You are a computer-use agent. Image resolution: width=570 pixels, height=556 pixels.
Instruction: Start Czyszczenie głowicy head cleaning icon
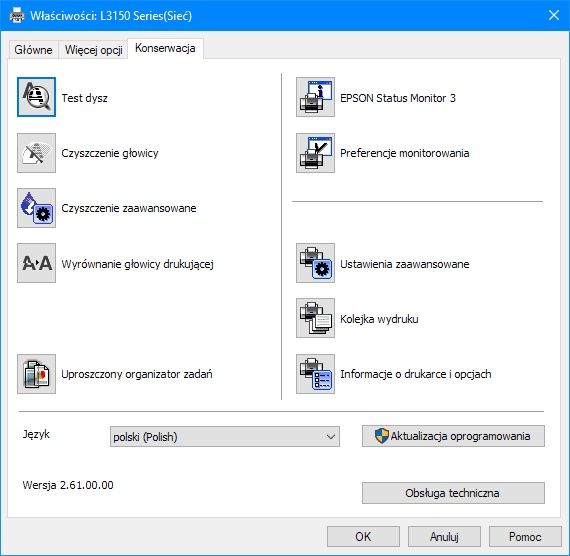(x=36, y=153)
